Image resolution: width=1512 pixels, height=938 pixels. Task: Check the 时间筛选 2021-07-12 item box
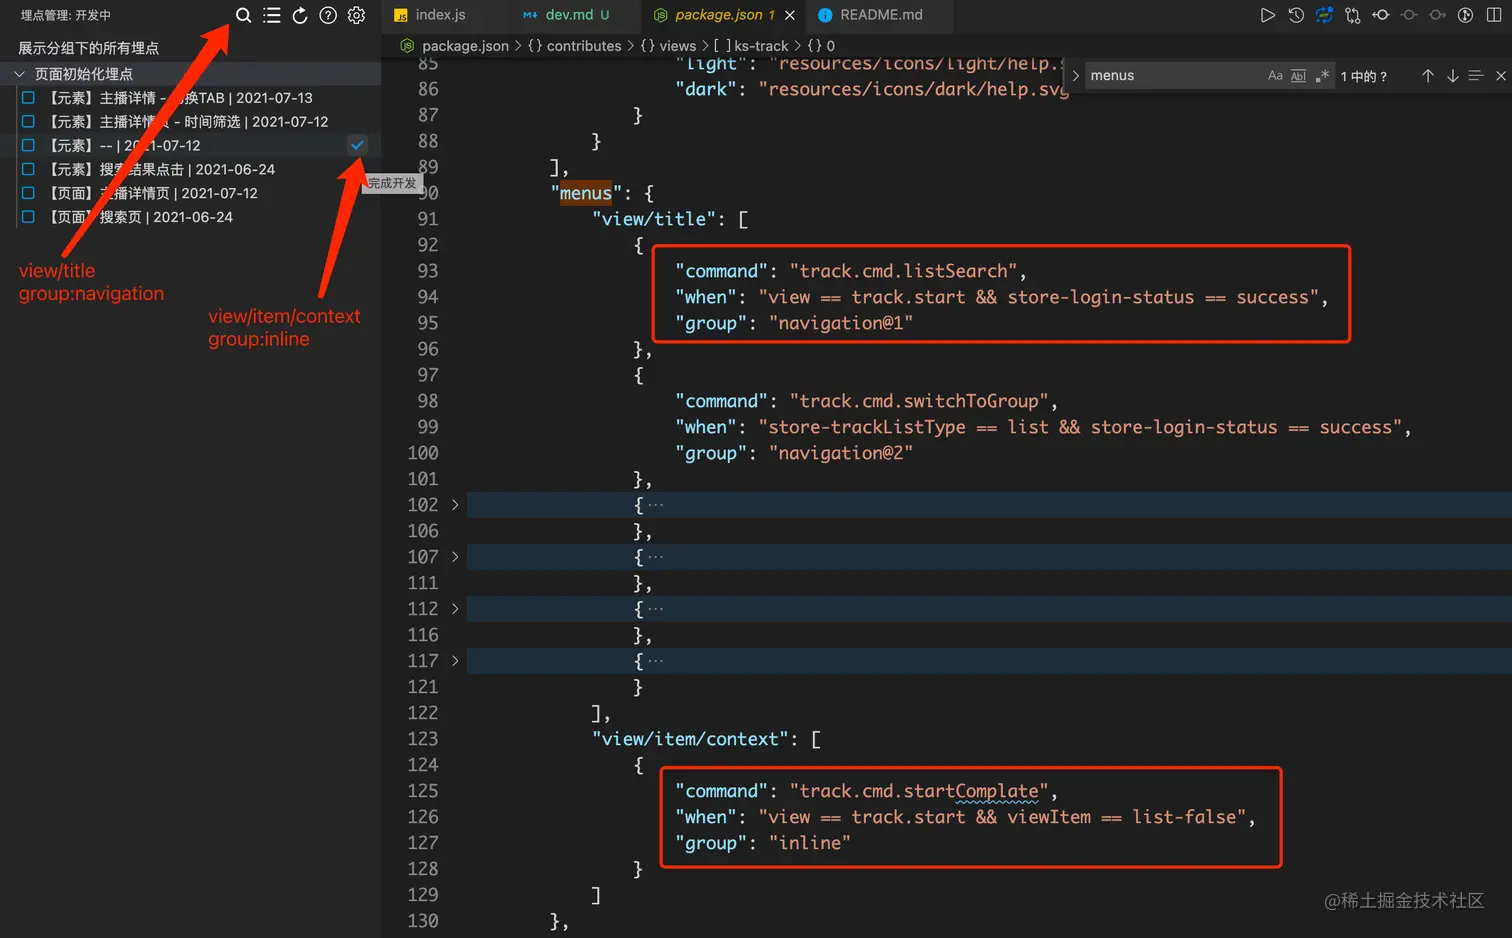(28, 121)
